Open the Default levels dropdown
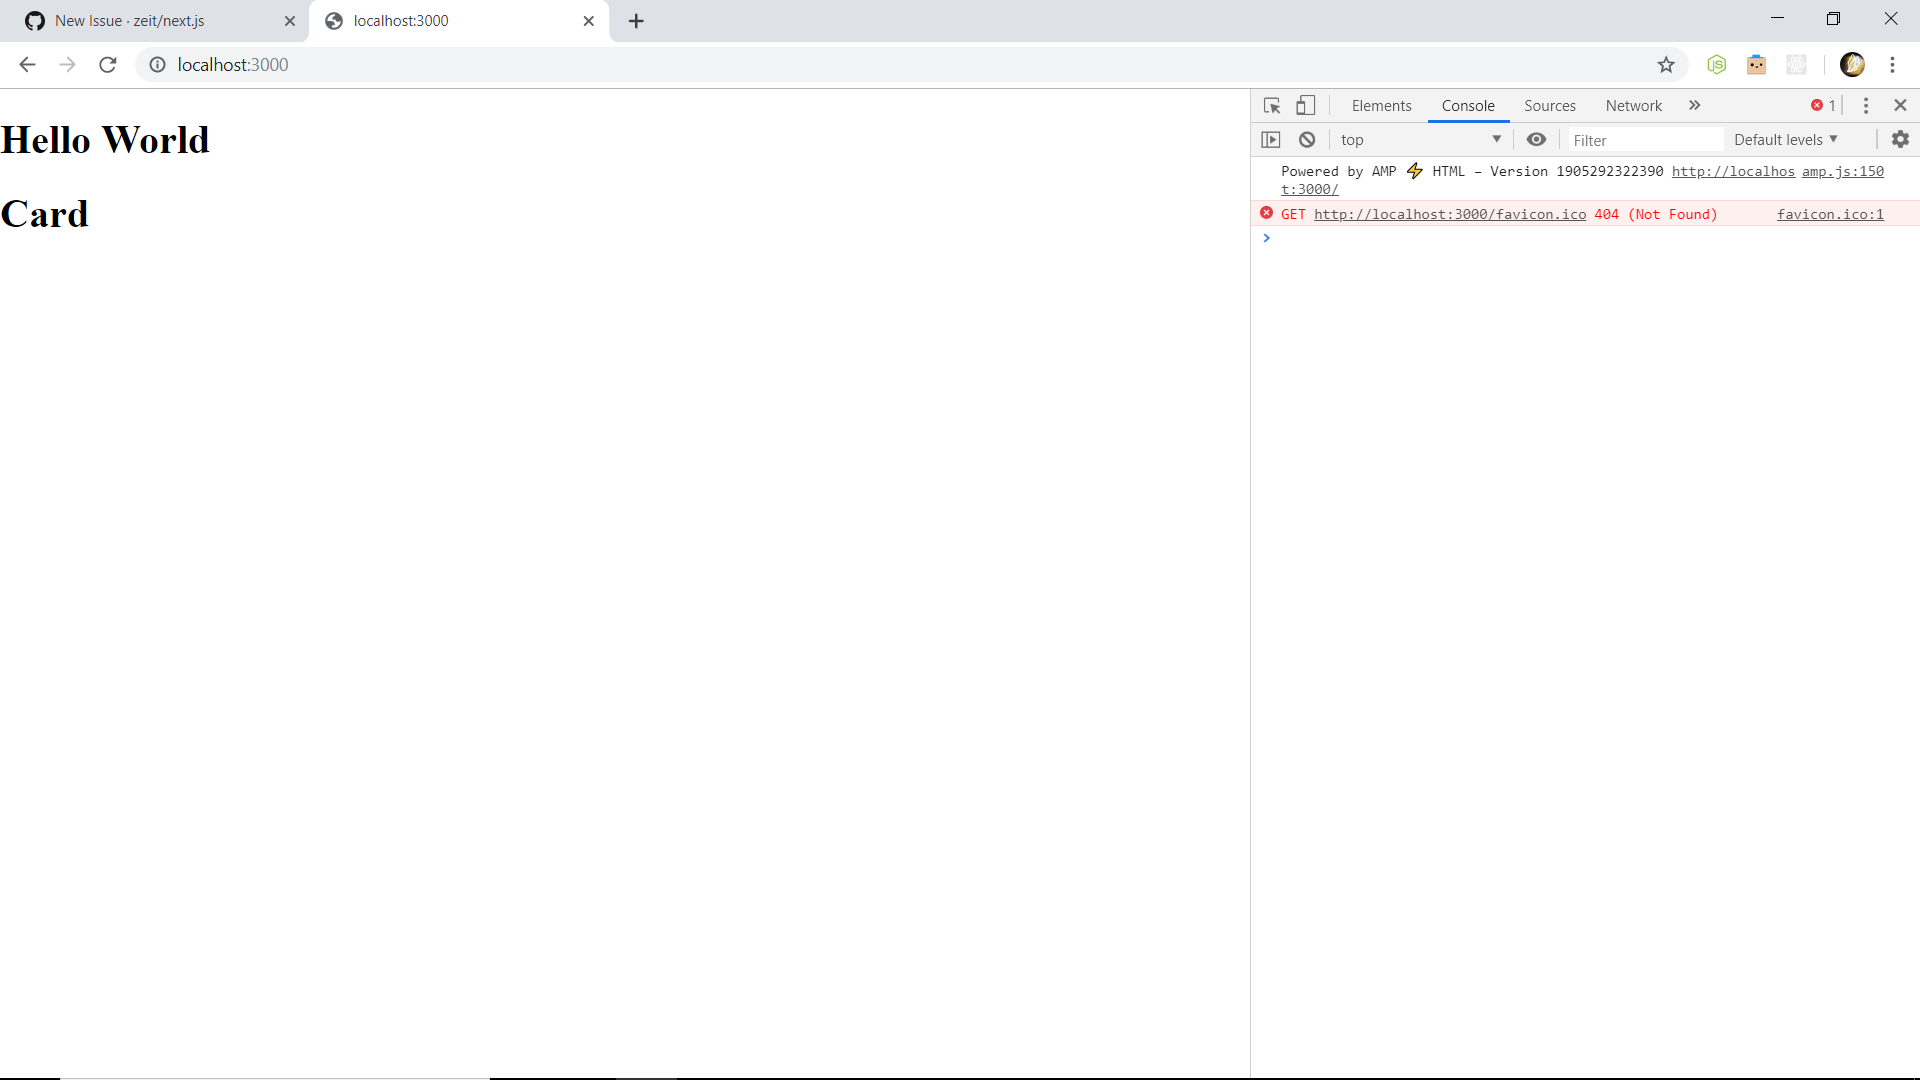1920x1080 pixels. pyautogui.click(x=1786, y=139)
